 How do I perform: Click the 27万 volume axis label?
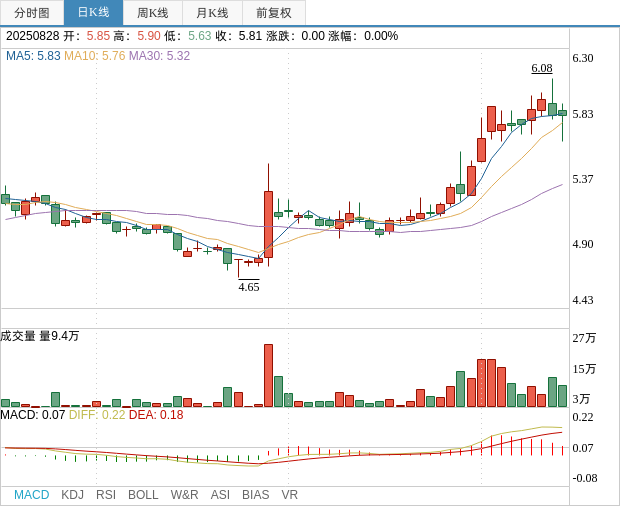coord(584,338)
